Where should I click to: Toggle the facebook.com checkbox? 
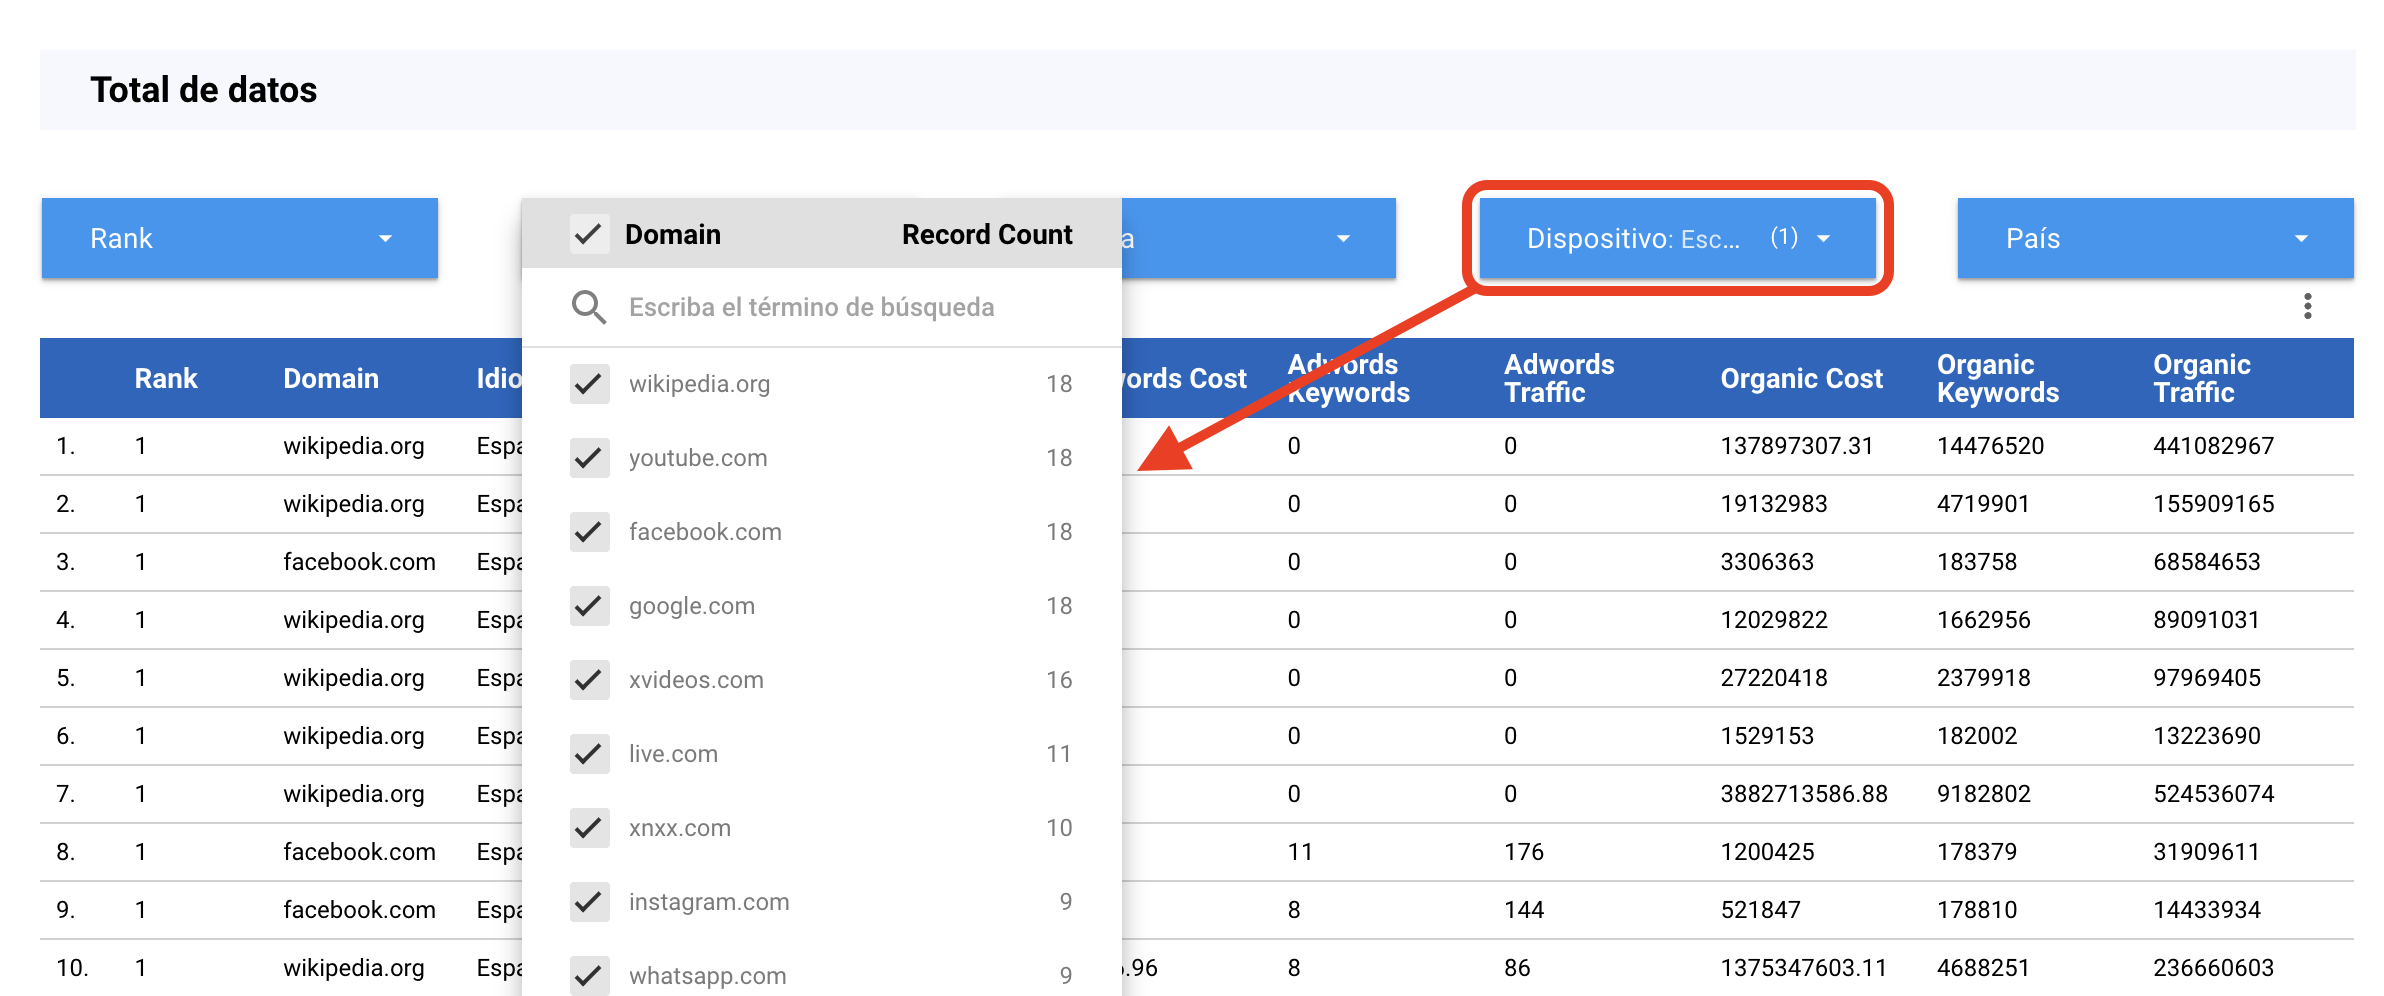[589, 532]
